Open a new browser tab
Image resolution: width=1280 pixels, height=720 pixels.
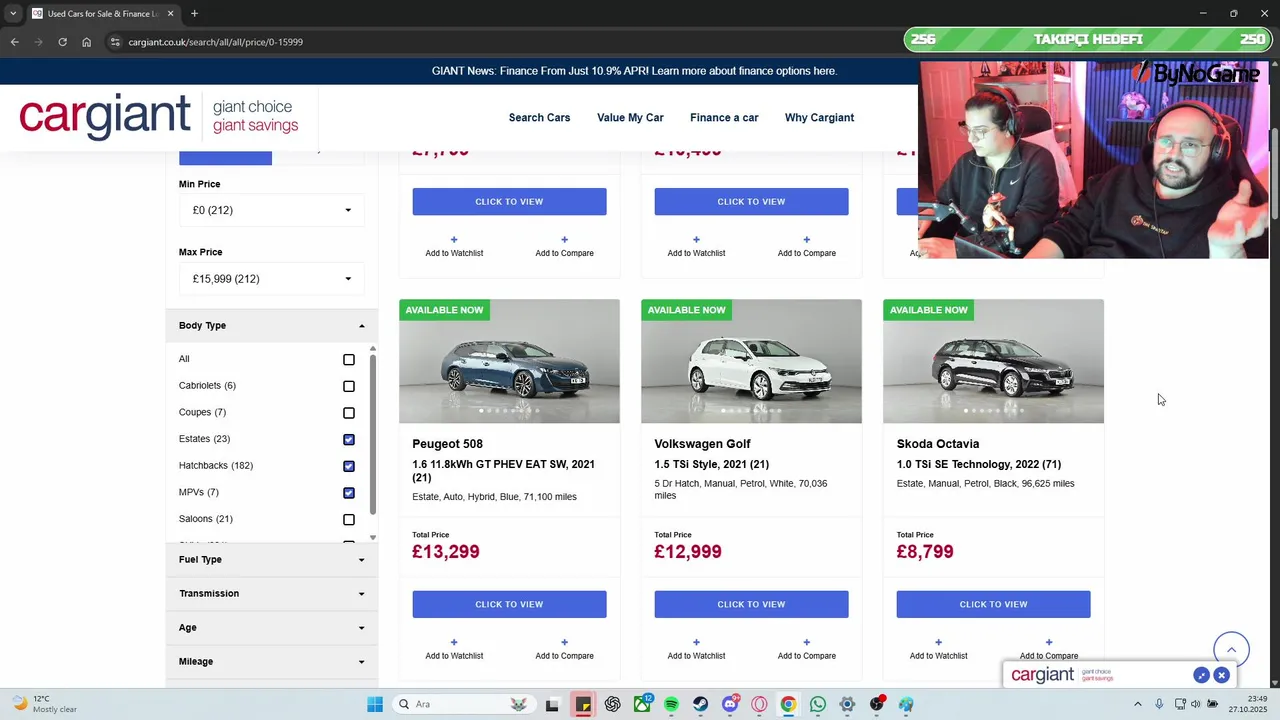pyautogui.click(x=194, y=14)
